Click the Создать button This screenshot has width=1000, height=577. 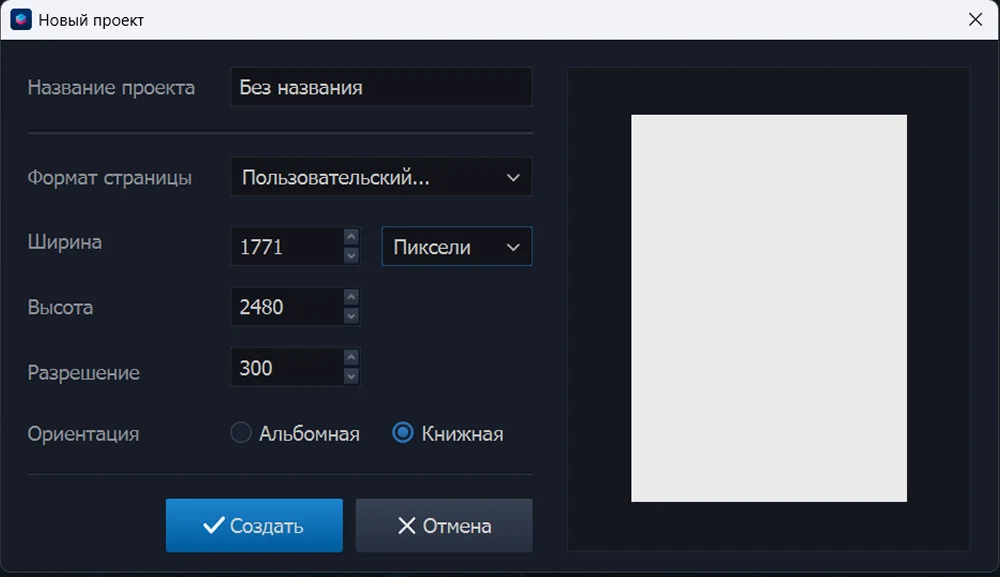click(x=254, y=525)
